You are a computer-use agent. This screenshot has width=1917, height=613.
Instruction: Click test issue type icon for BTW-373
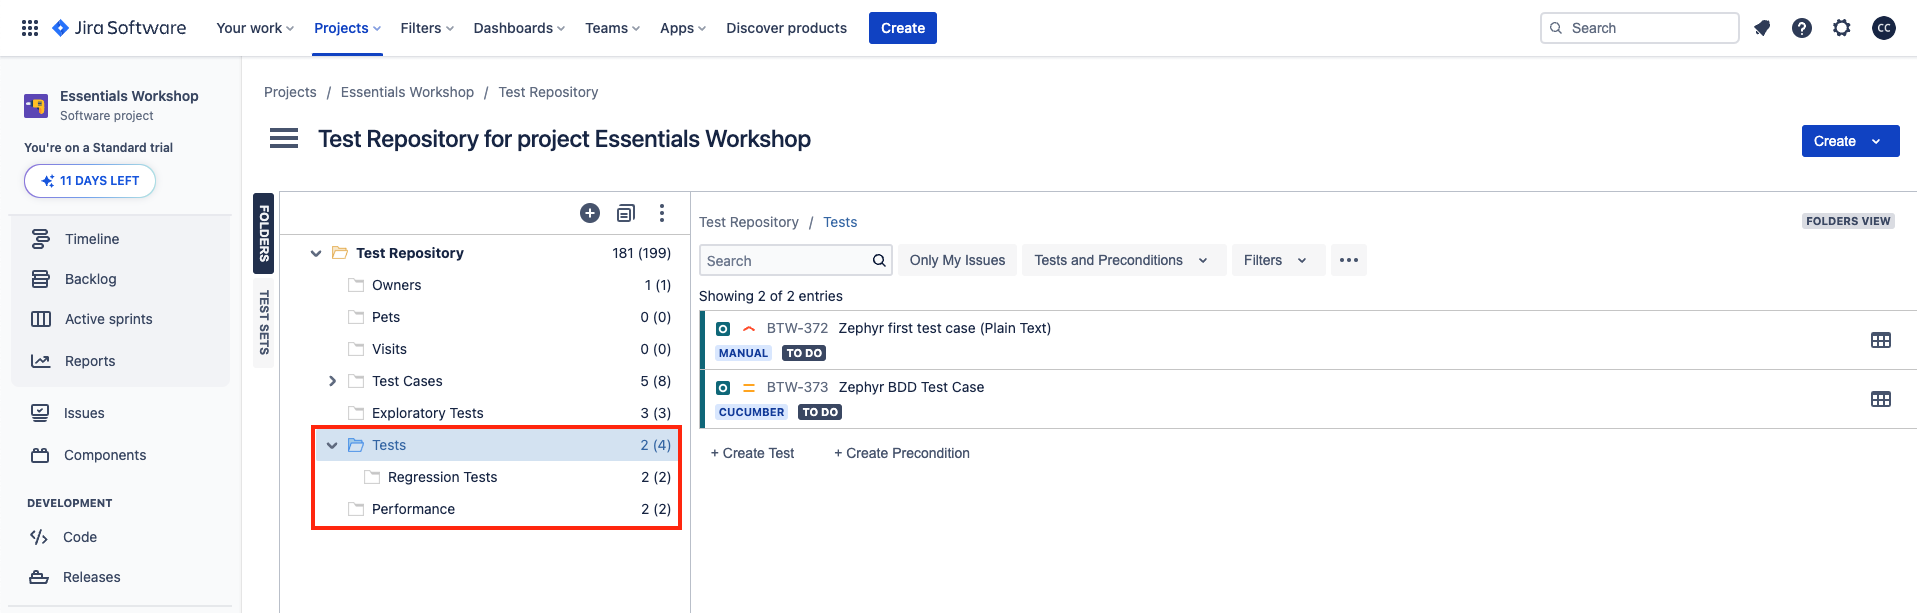pyautogui.click(x=723, y=387)
